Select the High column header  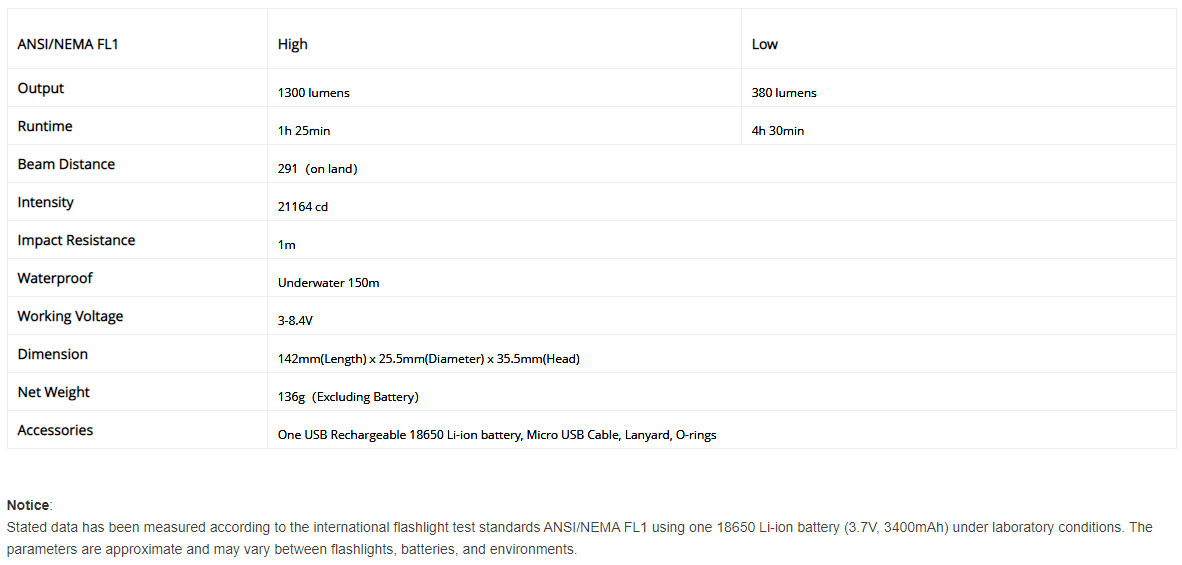pos(292,44)
